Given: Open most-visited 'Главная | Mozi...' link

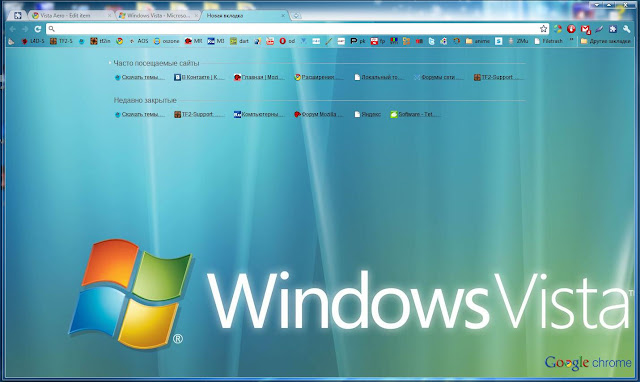Looking at the screenshot, I should click(x=259, y=77).
